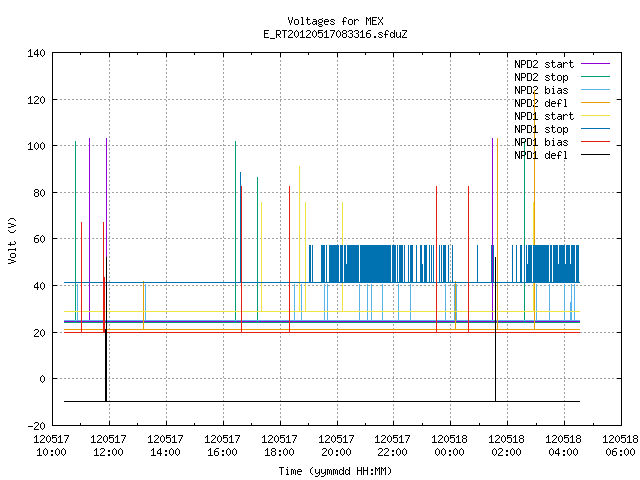Click the chart title 'Voltages for MEX'

[335, 21]
